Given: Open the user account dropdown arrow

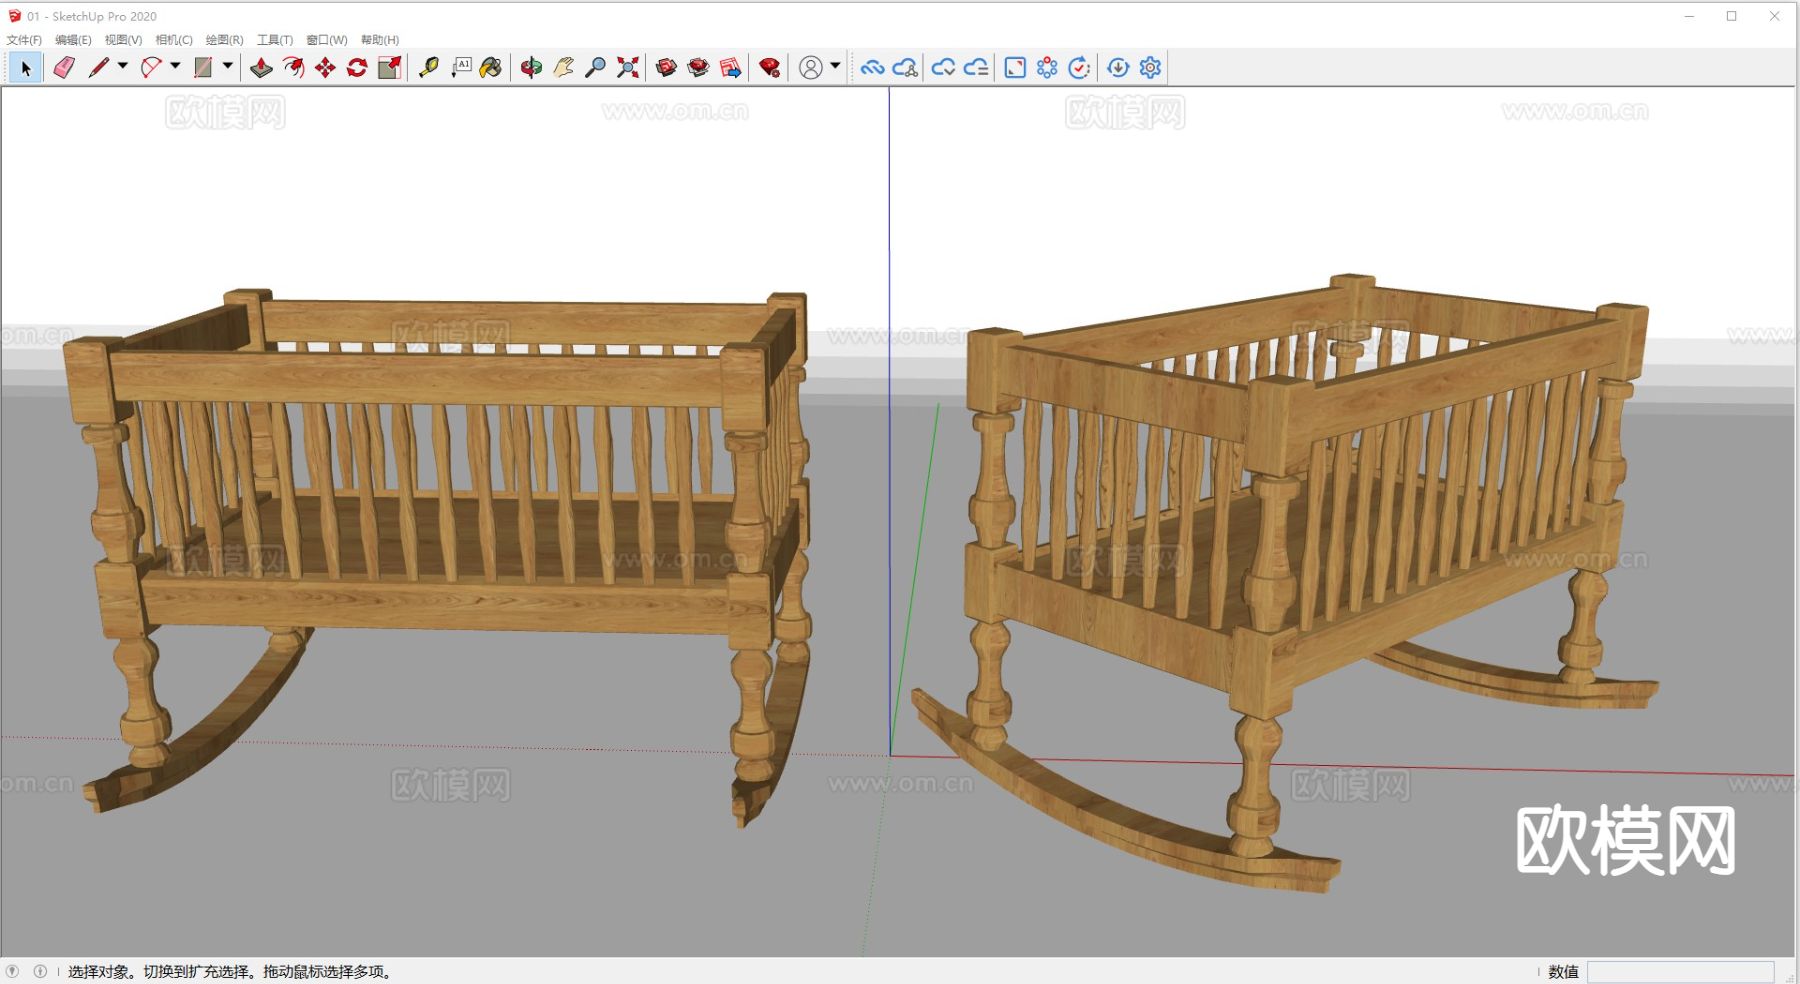Looking at the screenshot, I should pyautogui.click(x=835, y=66).
